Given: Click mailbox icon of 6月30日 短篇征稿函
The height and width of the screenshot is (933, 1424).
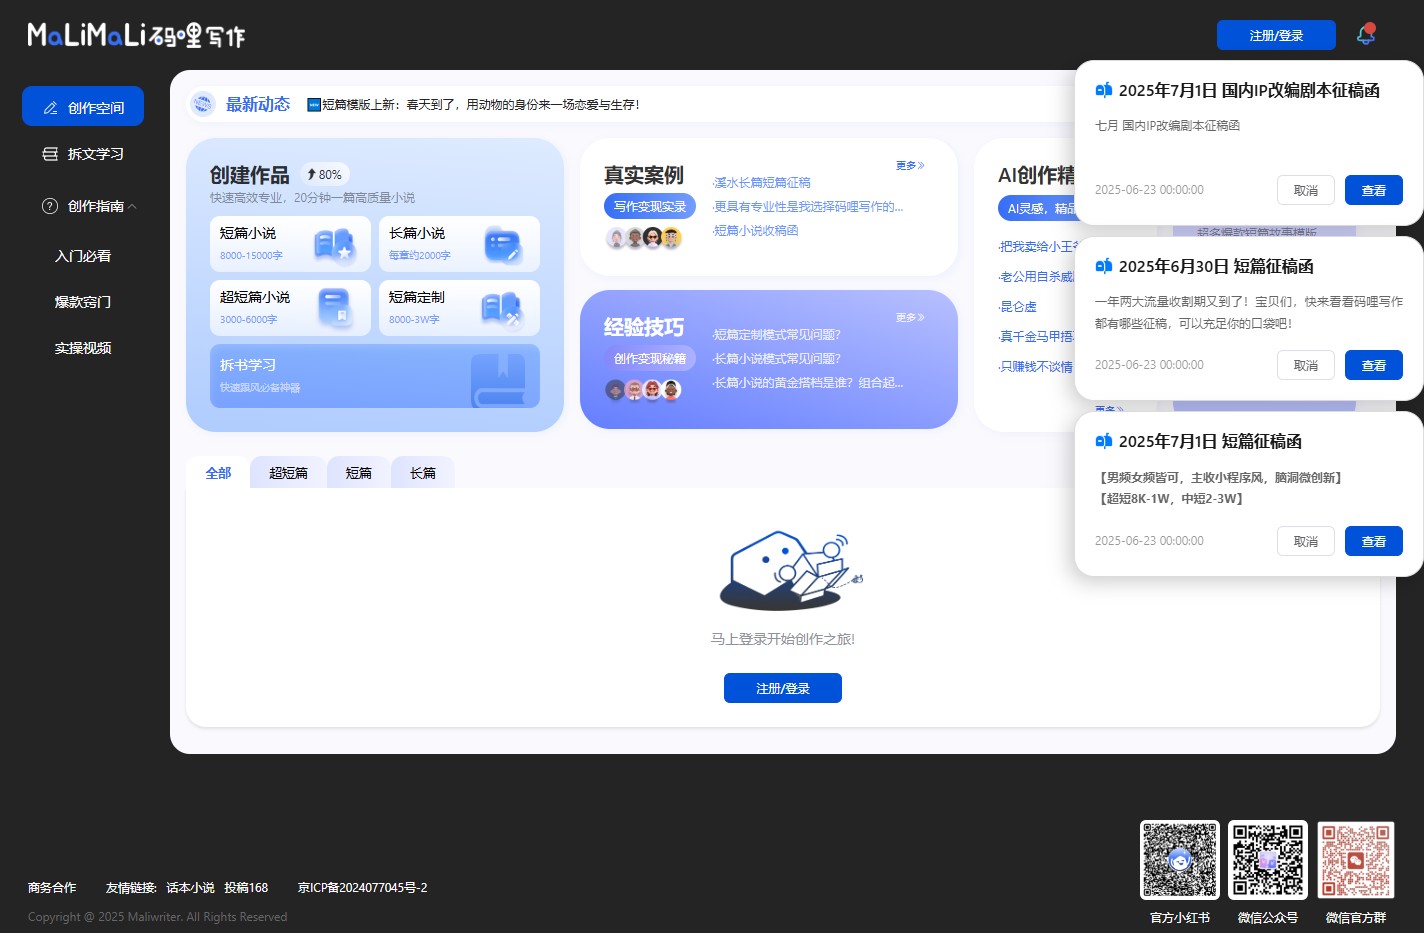Looking at the screenshot, I should (1103, 266).
